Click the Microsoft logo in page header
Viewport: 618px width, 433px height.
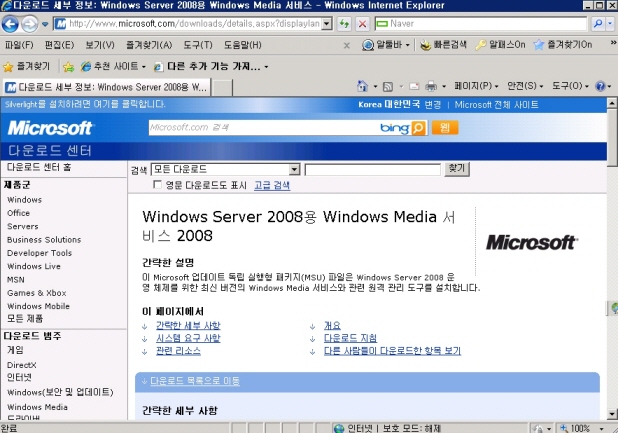pos(50,128)
